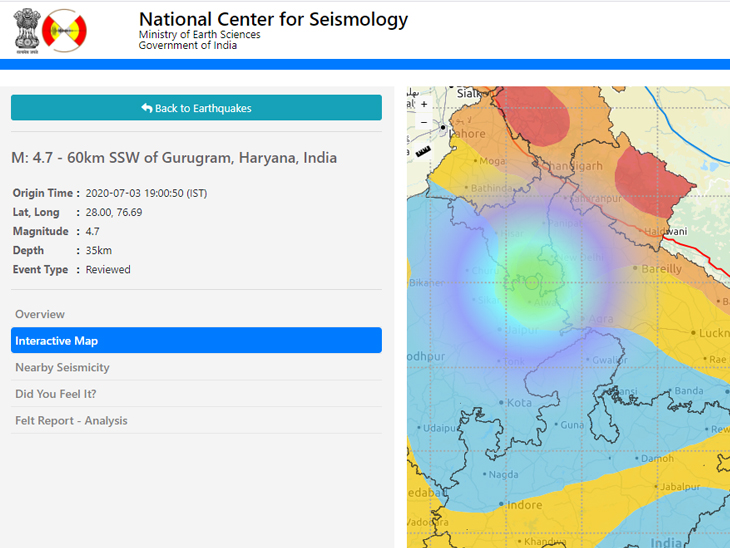
Task: Click the Kota city label on map
Action: 519,403
